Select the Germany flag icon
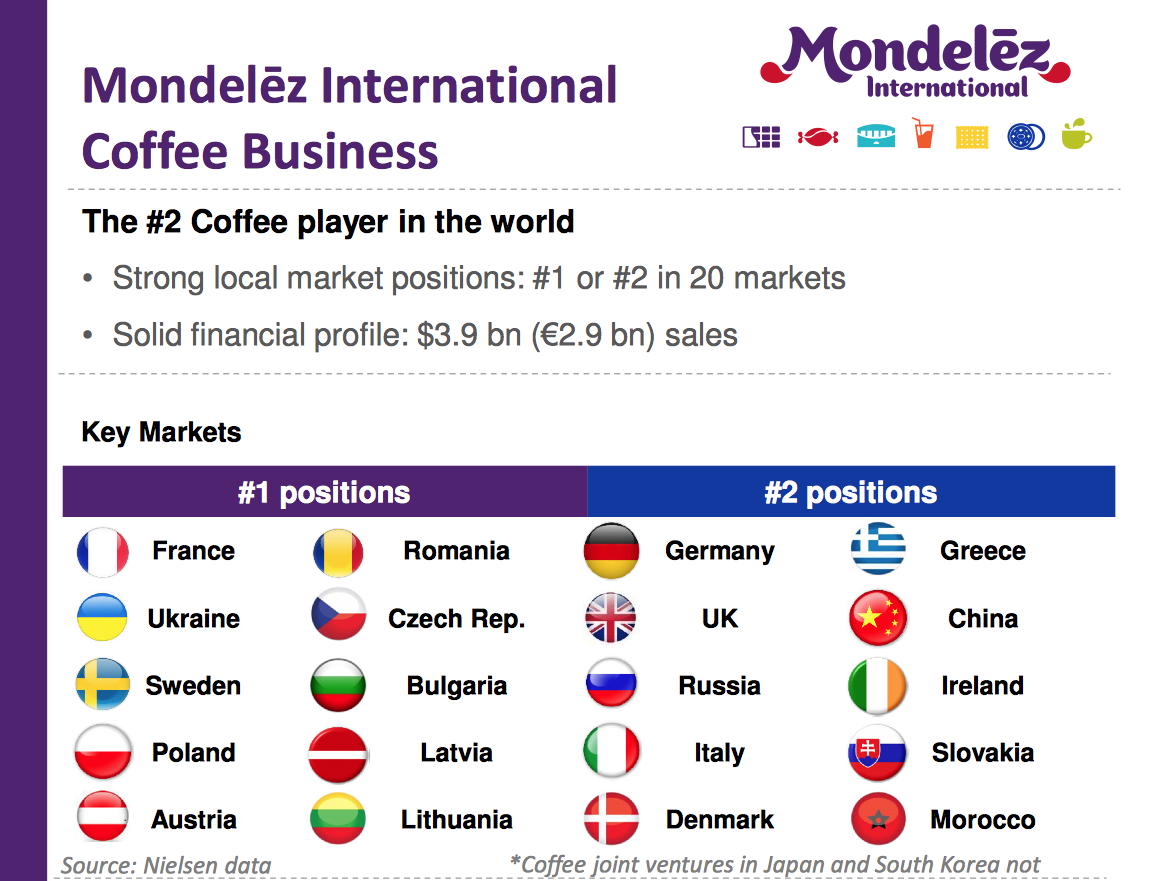The width and height of the screenshot is (1160, 881). (611, 551)
